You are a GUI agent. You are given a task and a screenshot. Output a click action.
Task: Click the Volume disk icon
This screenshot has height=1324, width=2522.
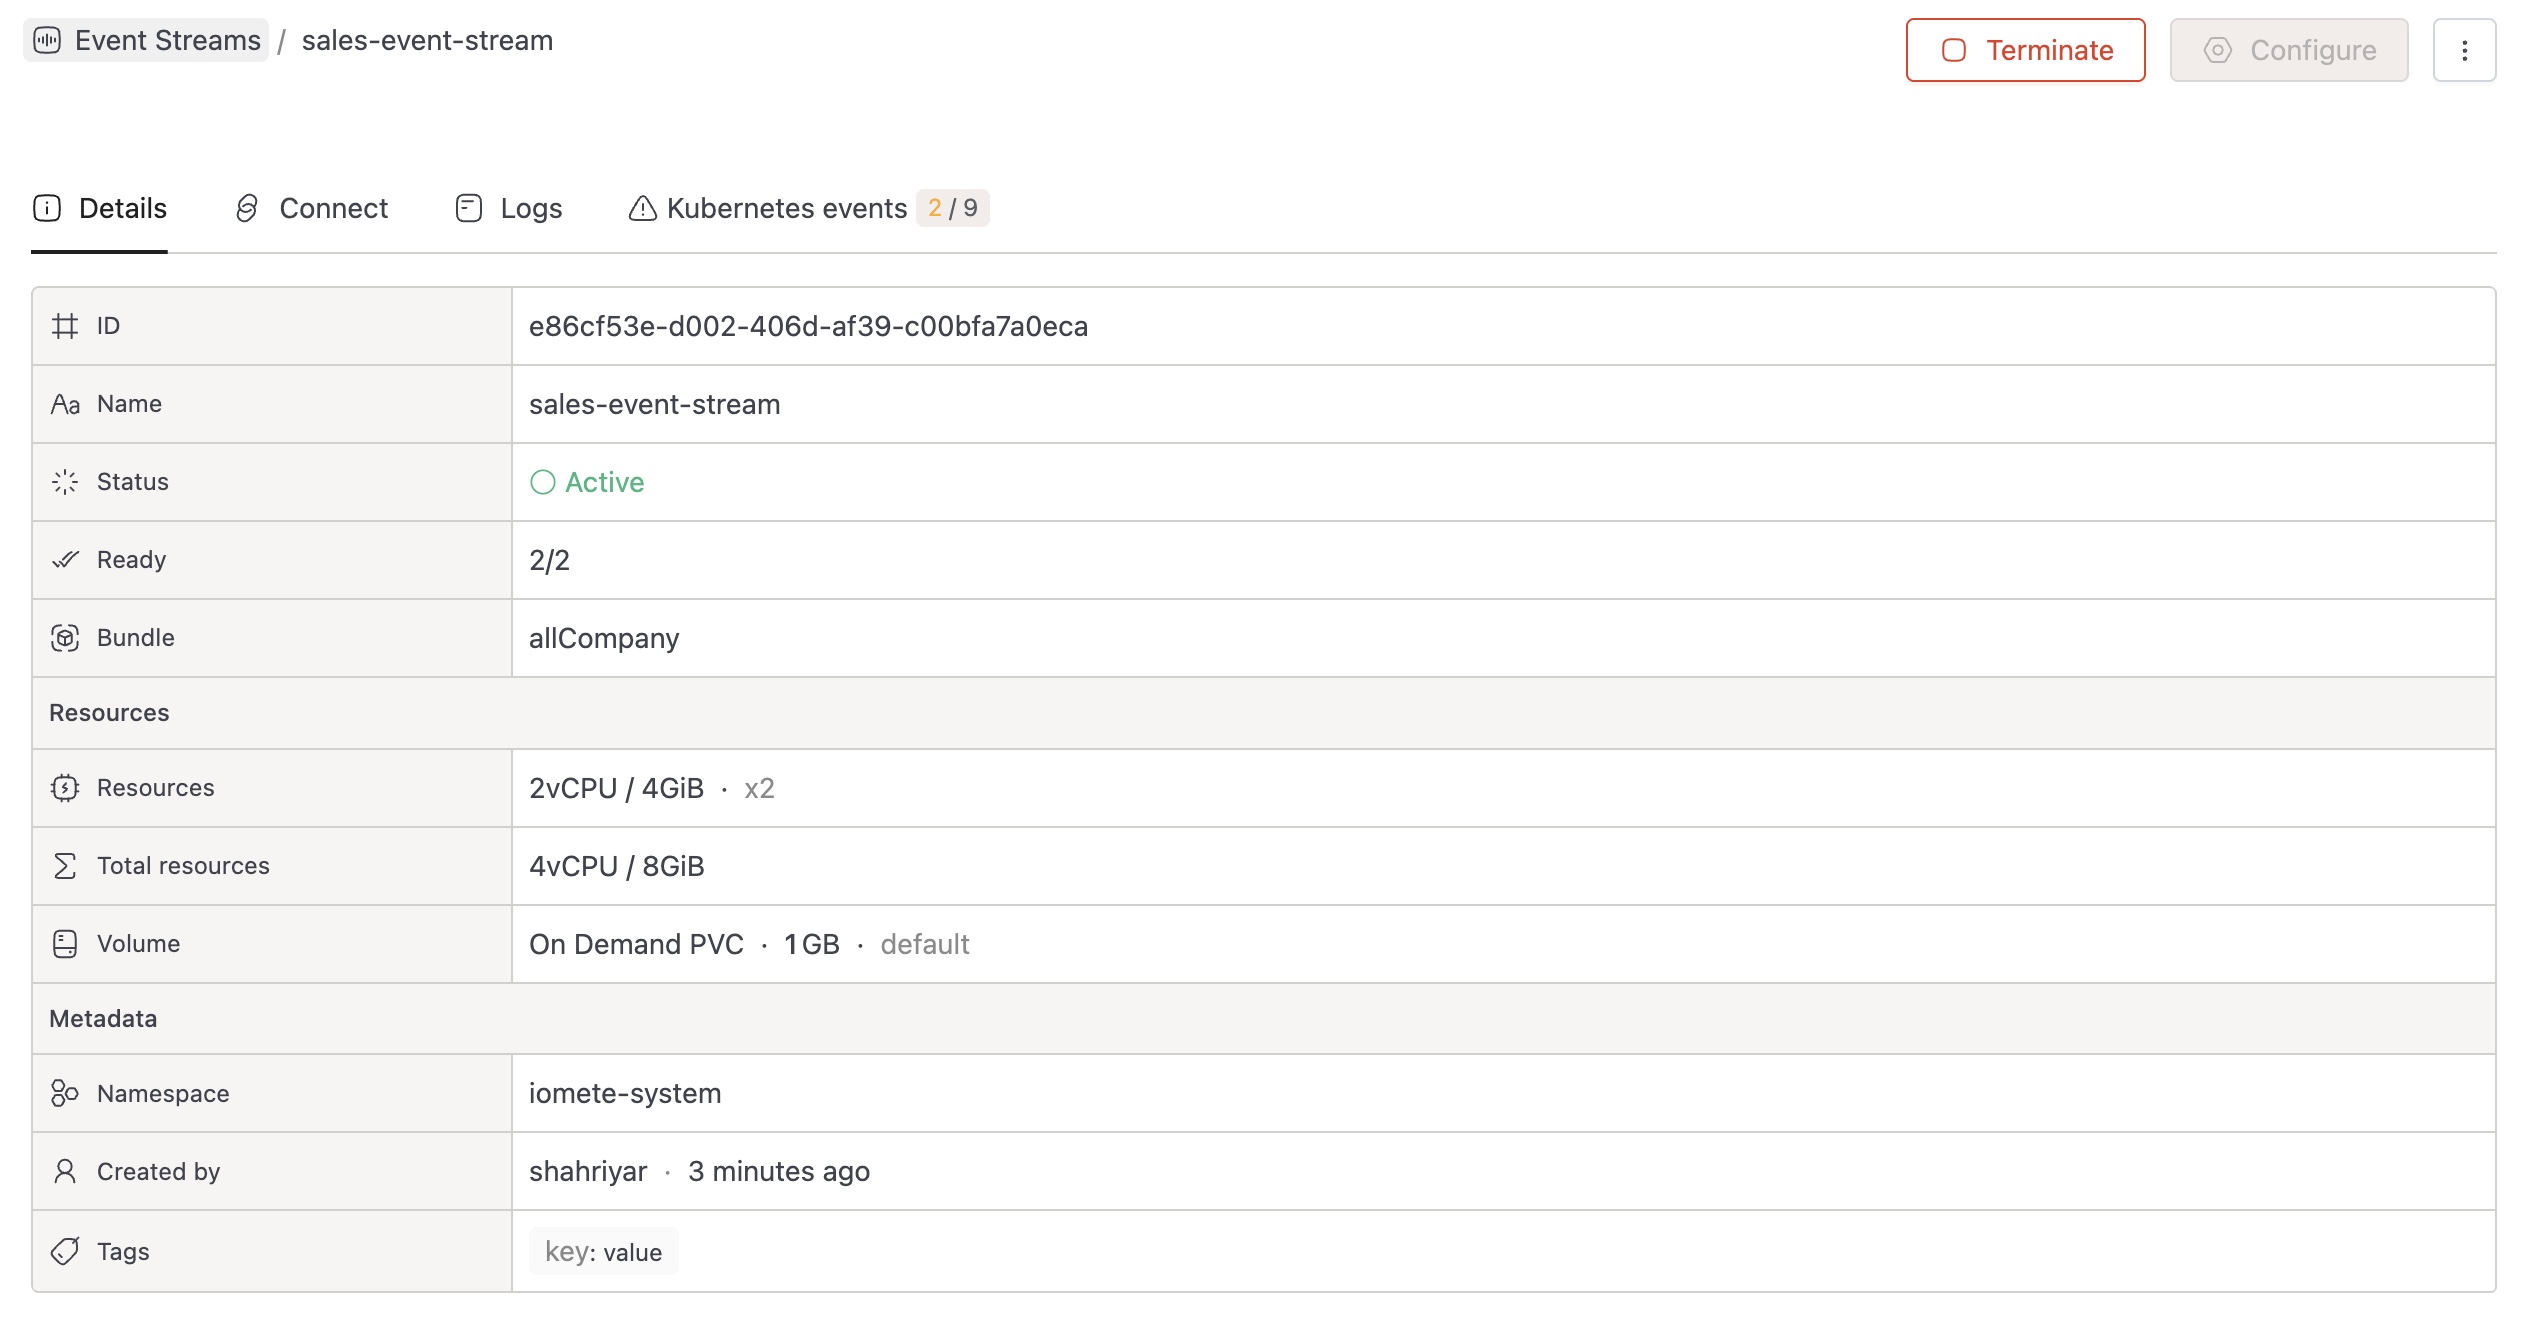(x=65, y=944)
